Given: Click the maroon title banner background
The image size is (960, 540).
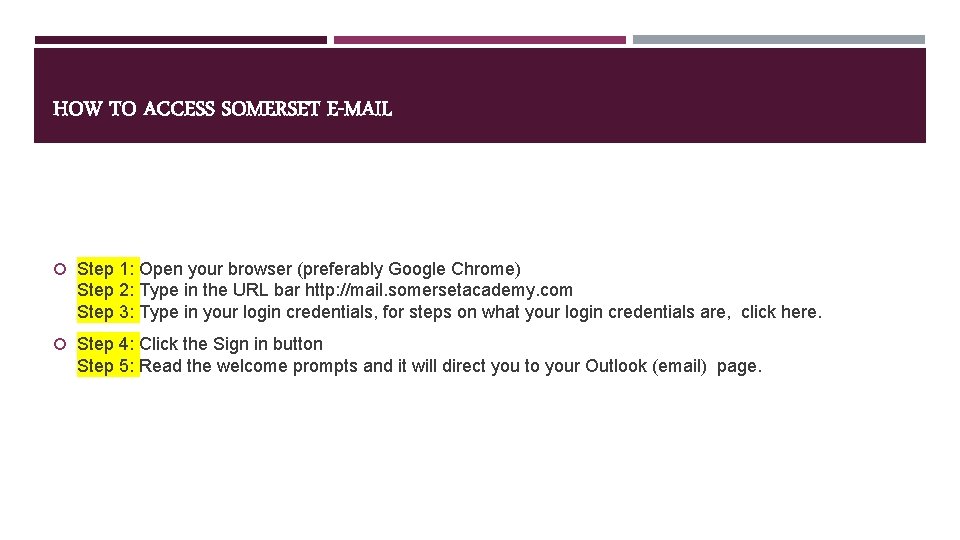Looking at the screenshot, I should pyautogui.click(x=480, y=96).
